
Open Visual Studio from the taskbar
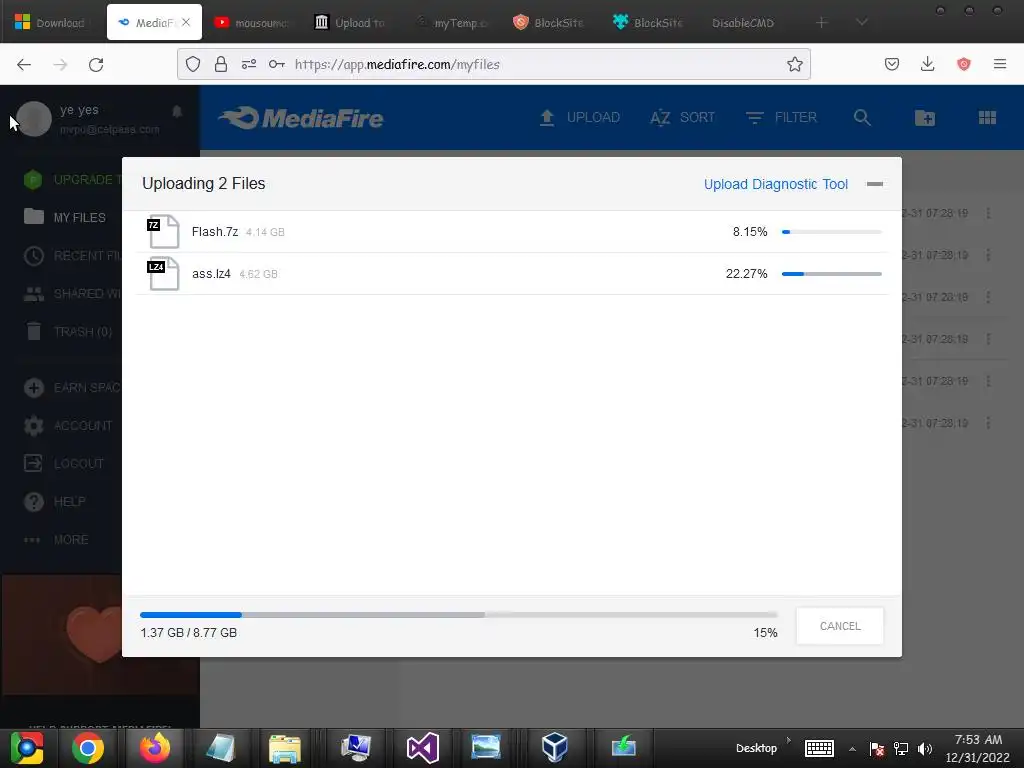point(423,748)
